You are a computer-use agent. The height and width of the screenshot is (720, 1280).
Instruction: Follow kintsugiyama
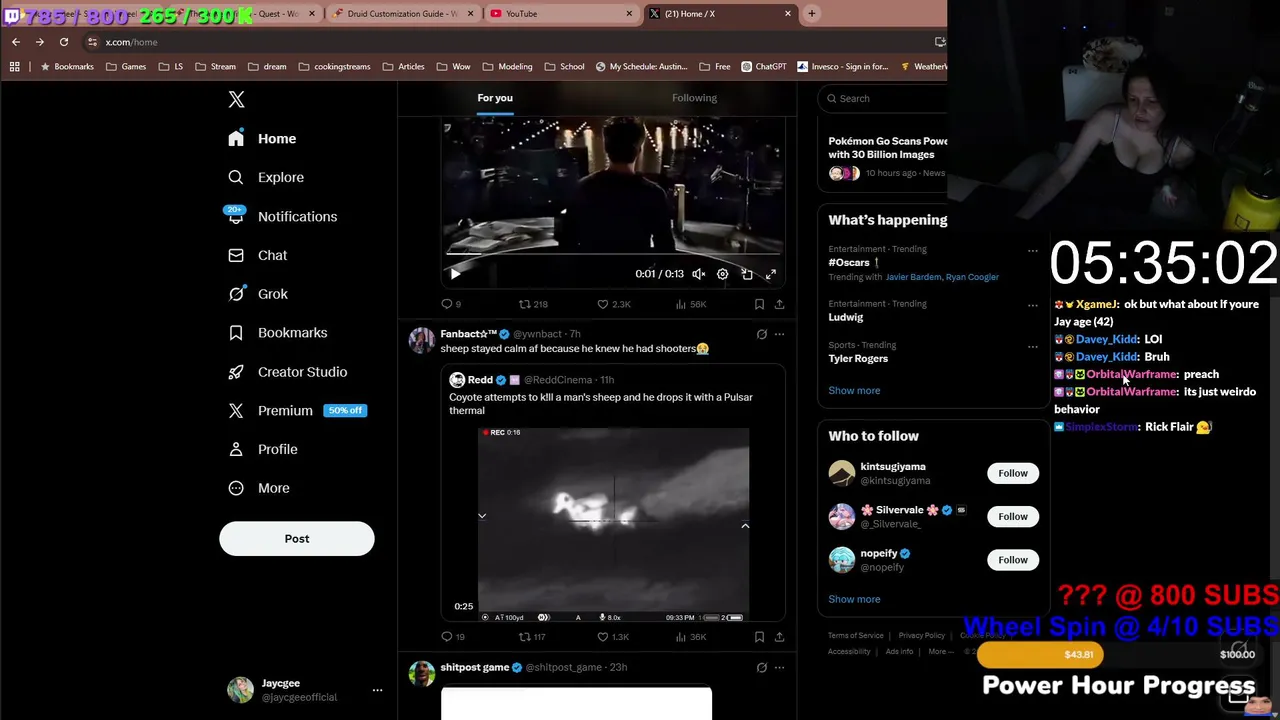click(x=1013, y=473)
